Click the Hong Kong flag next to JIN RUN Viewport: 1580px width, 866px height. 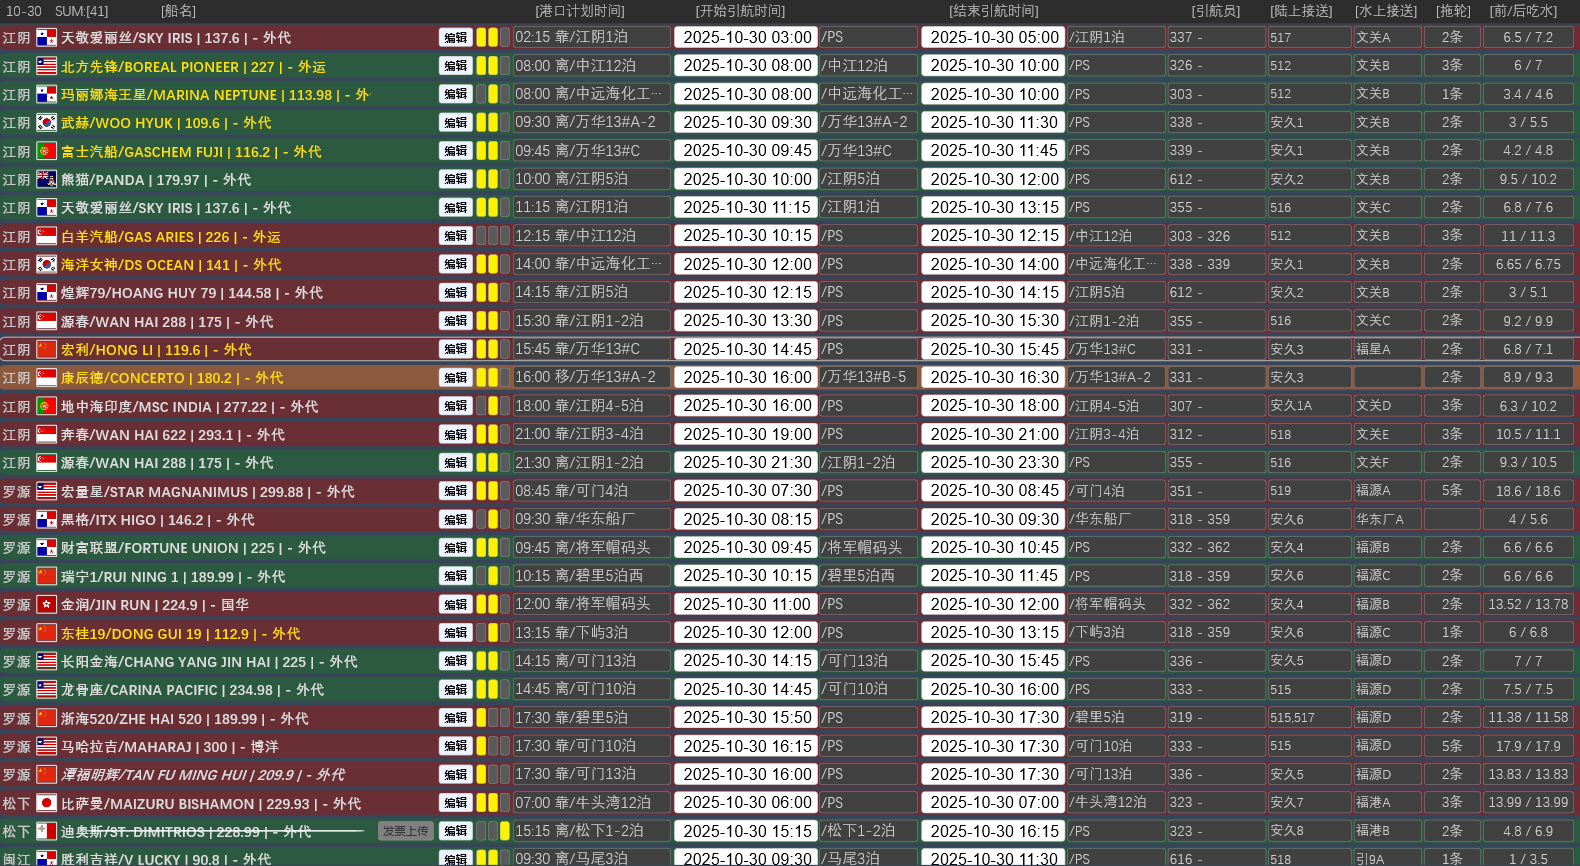click(46, 605)
